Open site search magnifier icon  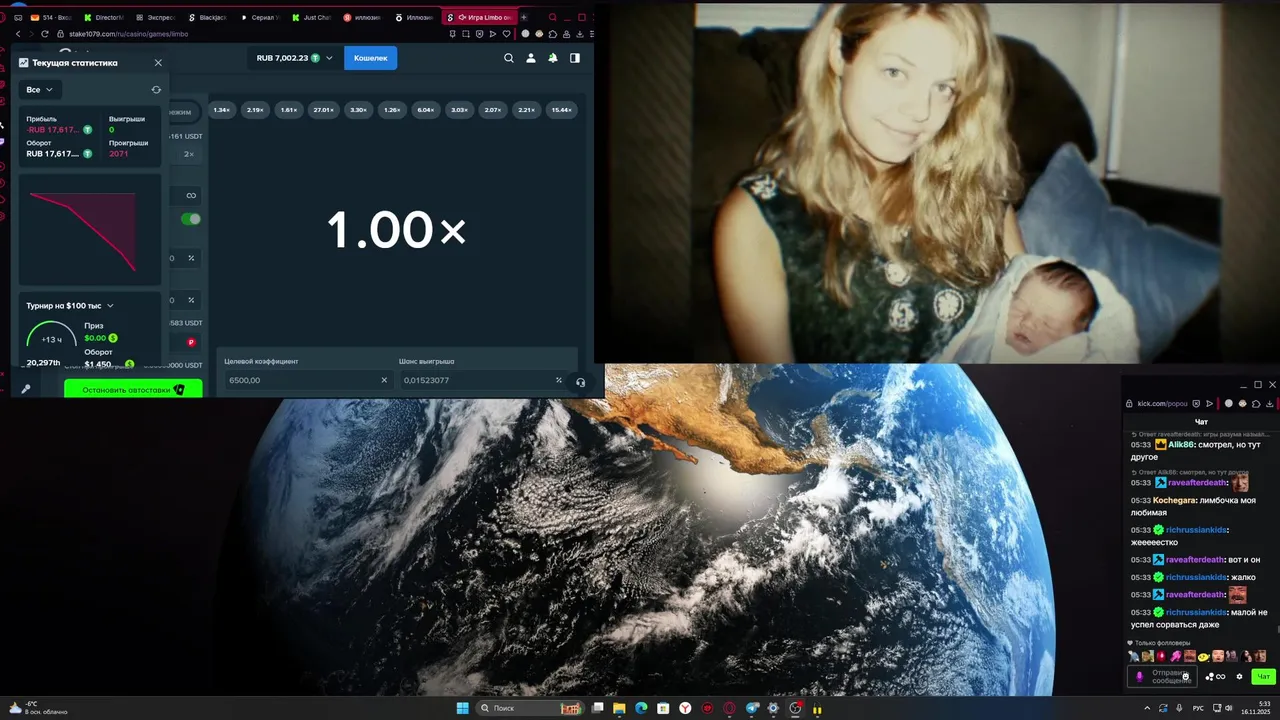point(508,58)
